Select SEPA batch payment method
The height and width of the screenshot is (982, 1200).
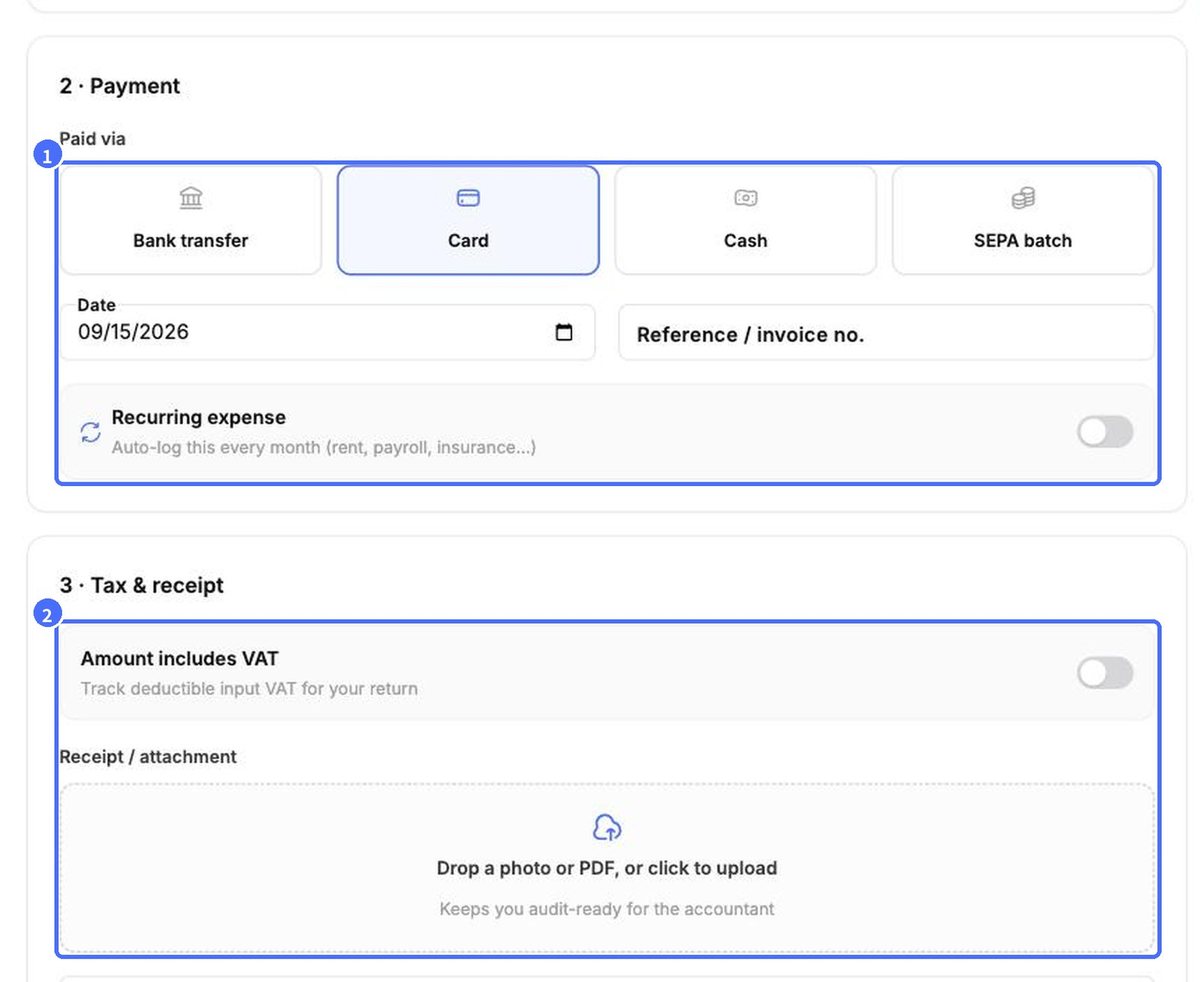[x=1023, y=220]
